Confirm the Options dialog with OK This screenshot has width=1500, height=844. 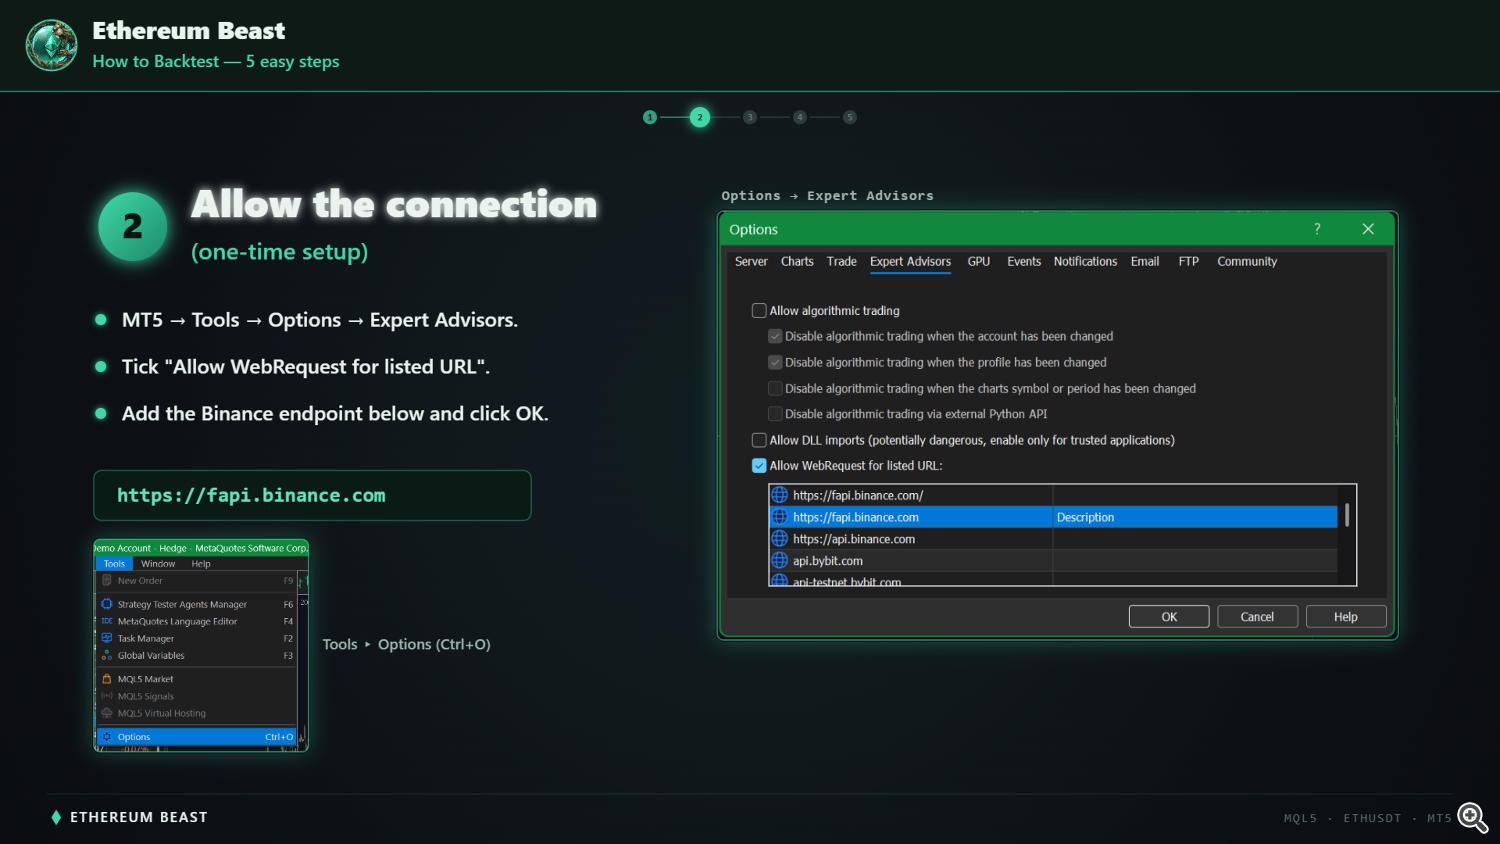pos(1169,617)
